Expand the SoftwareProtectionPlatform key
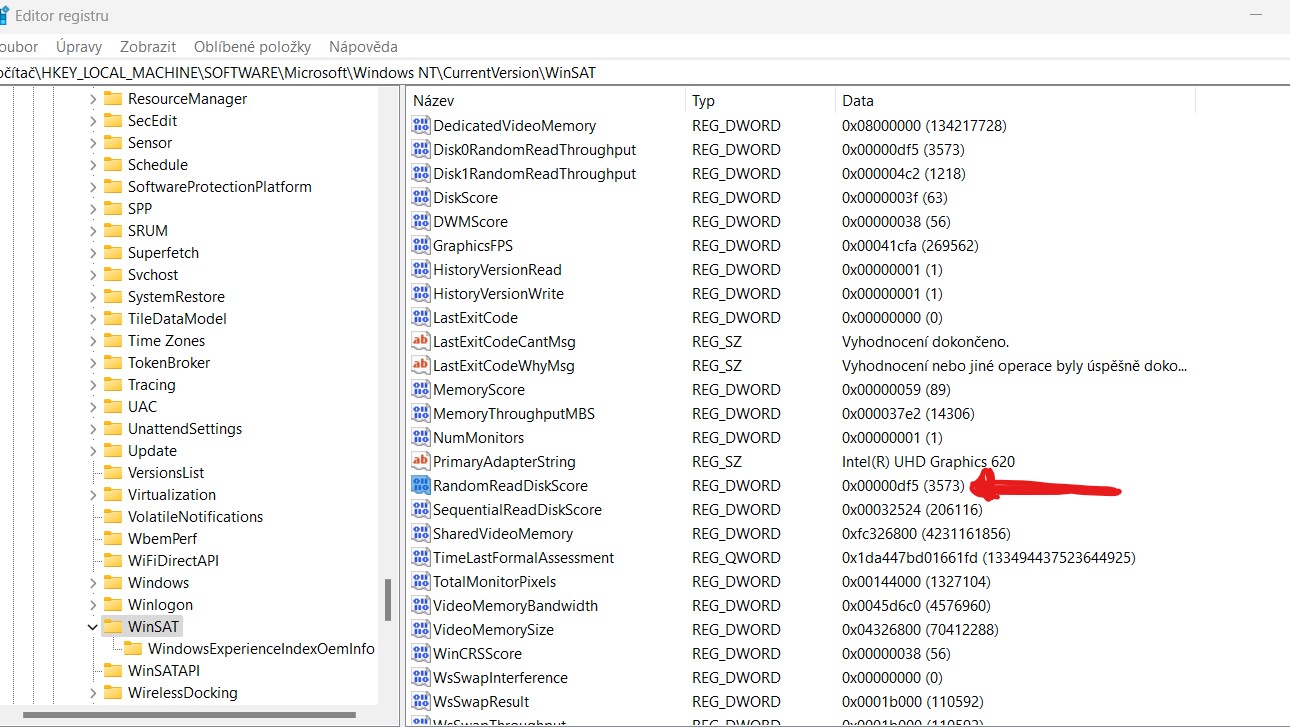The height and width of the screenshot is (727, 1290). pos(93,186)
